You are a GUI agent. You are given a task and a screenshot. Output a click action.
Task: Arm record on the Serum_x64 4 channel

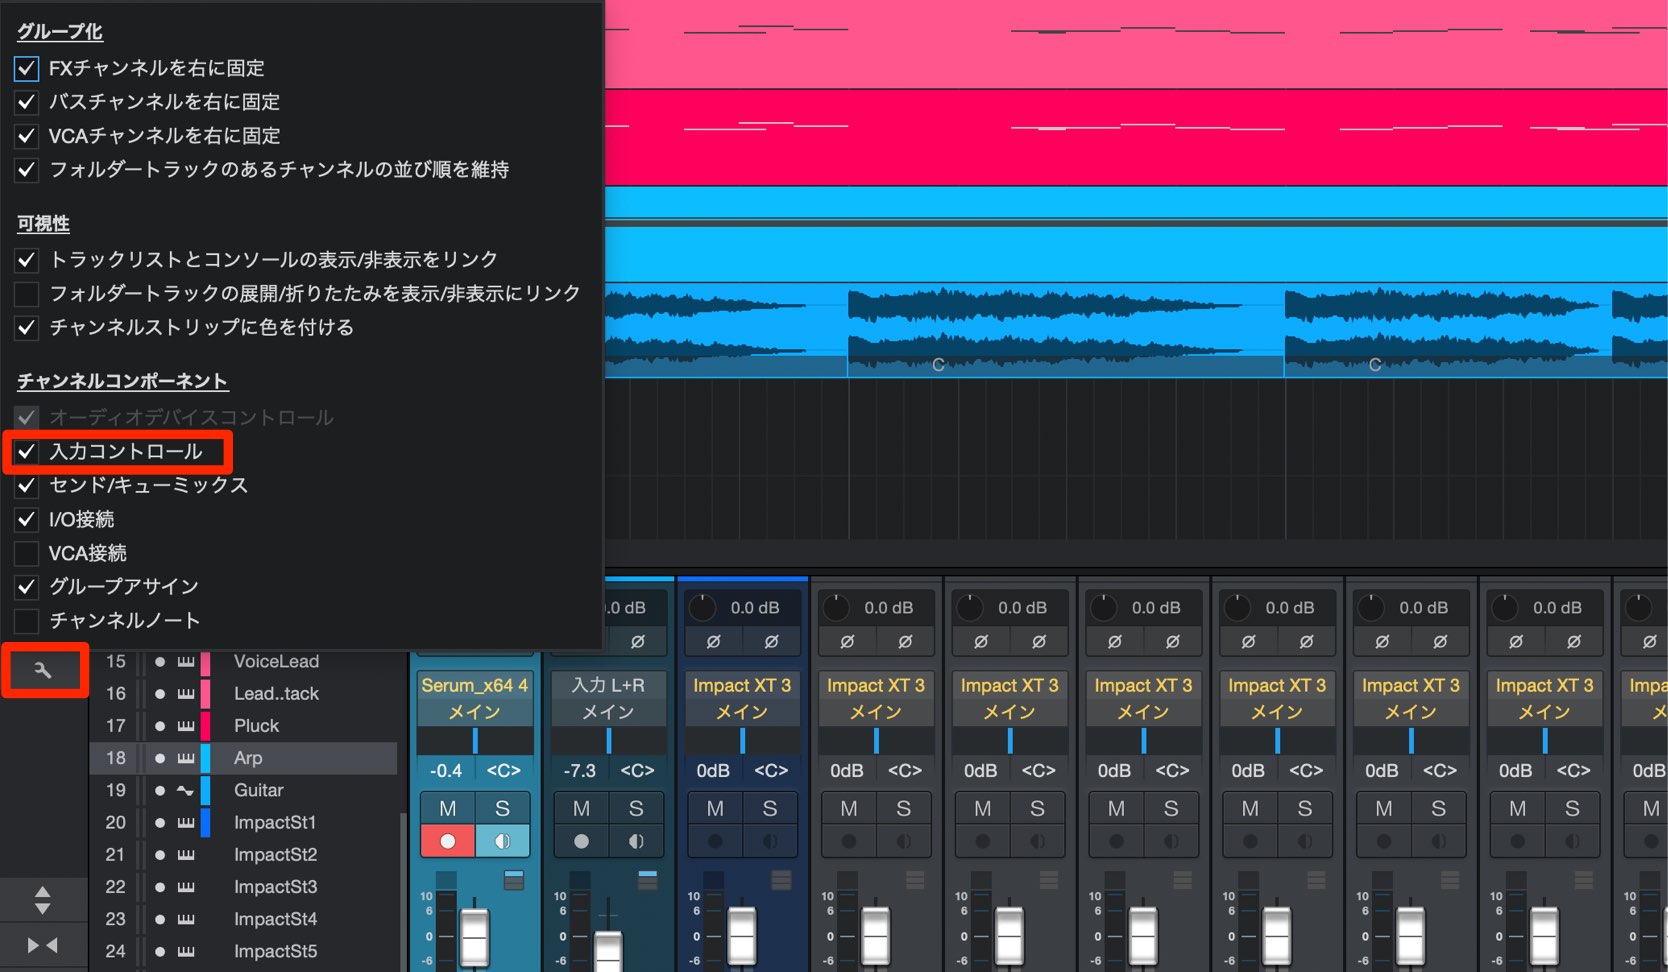(447, 841)
